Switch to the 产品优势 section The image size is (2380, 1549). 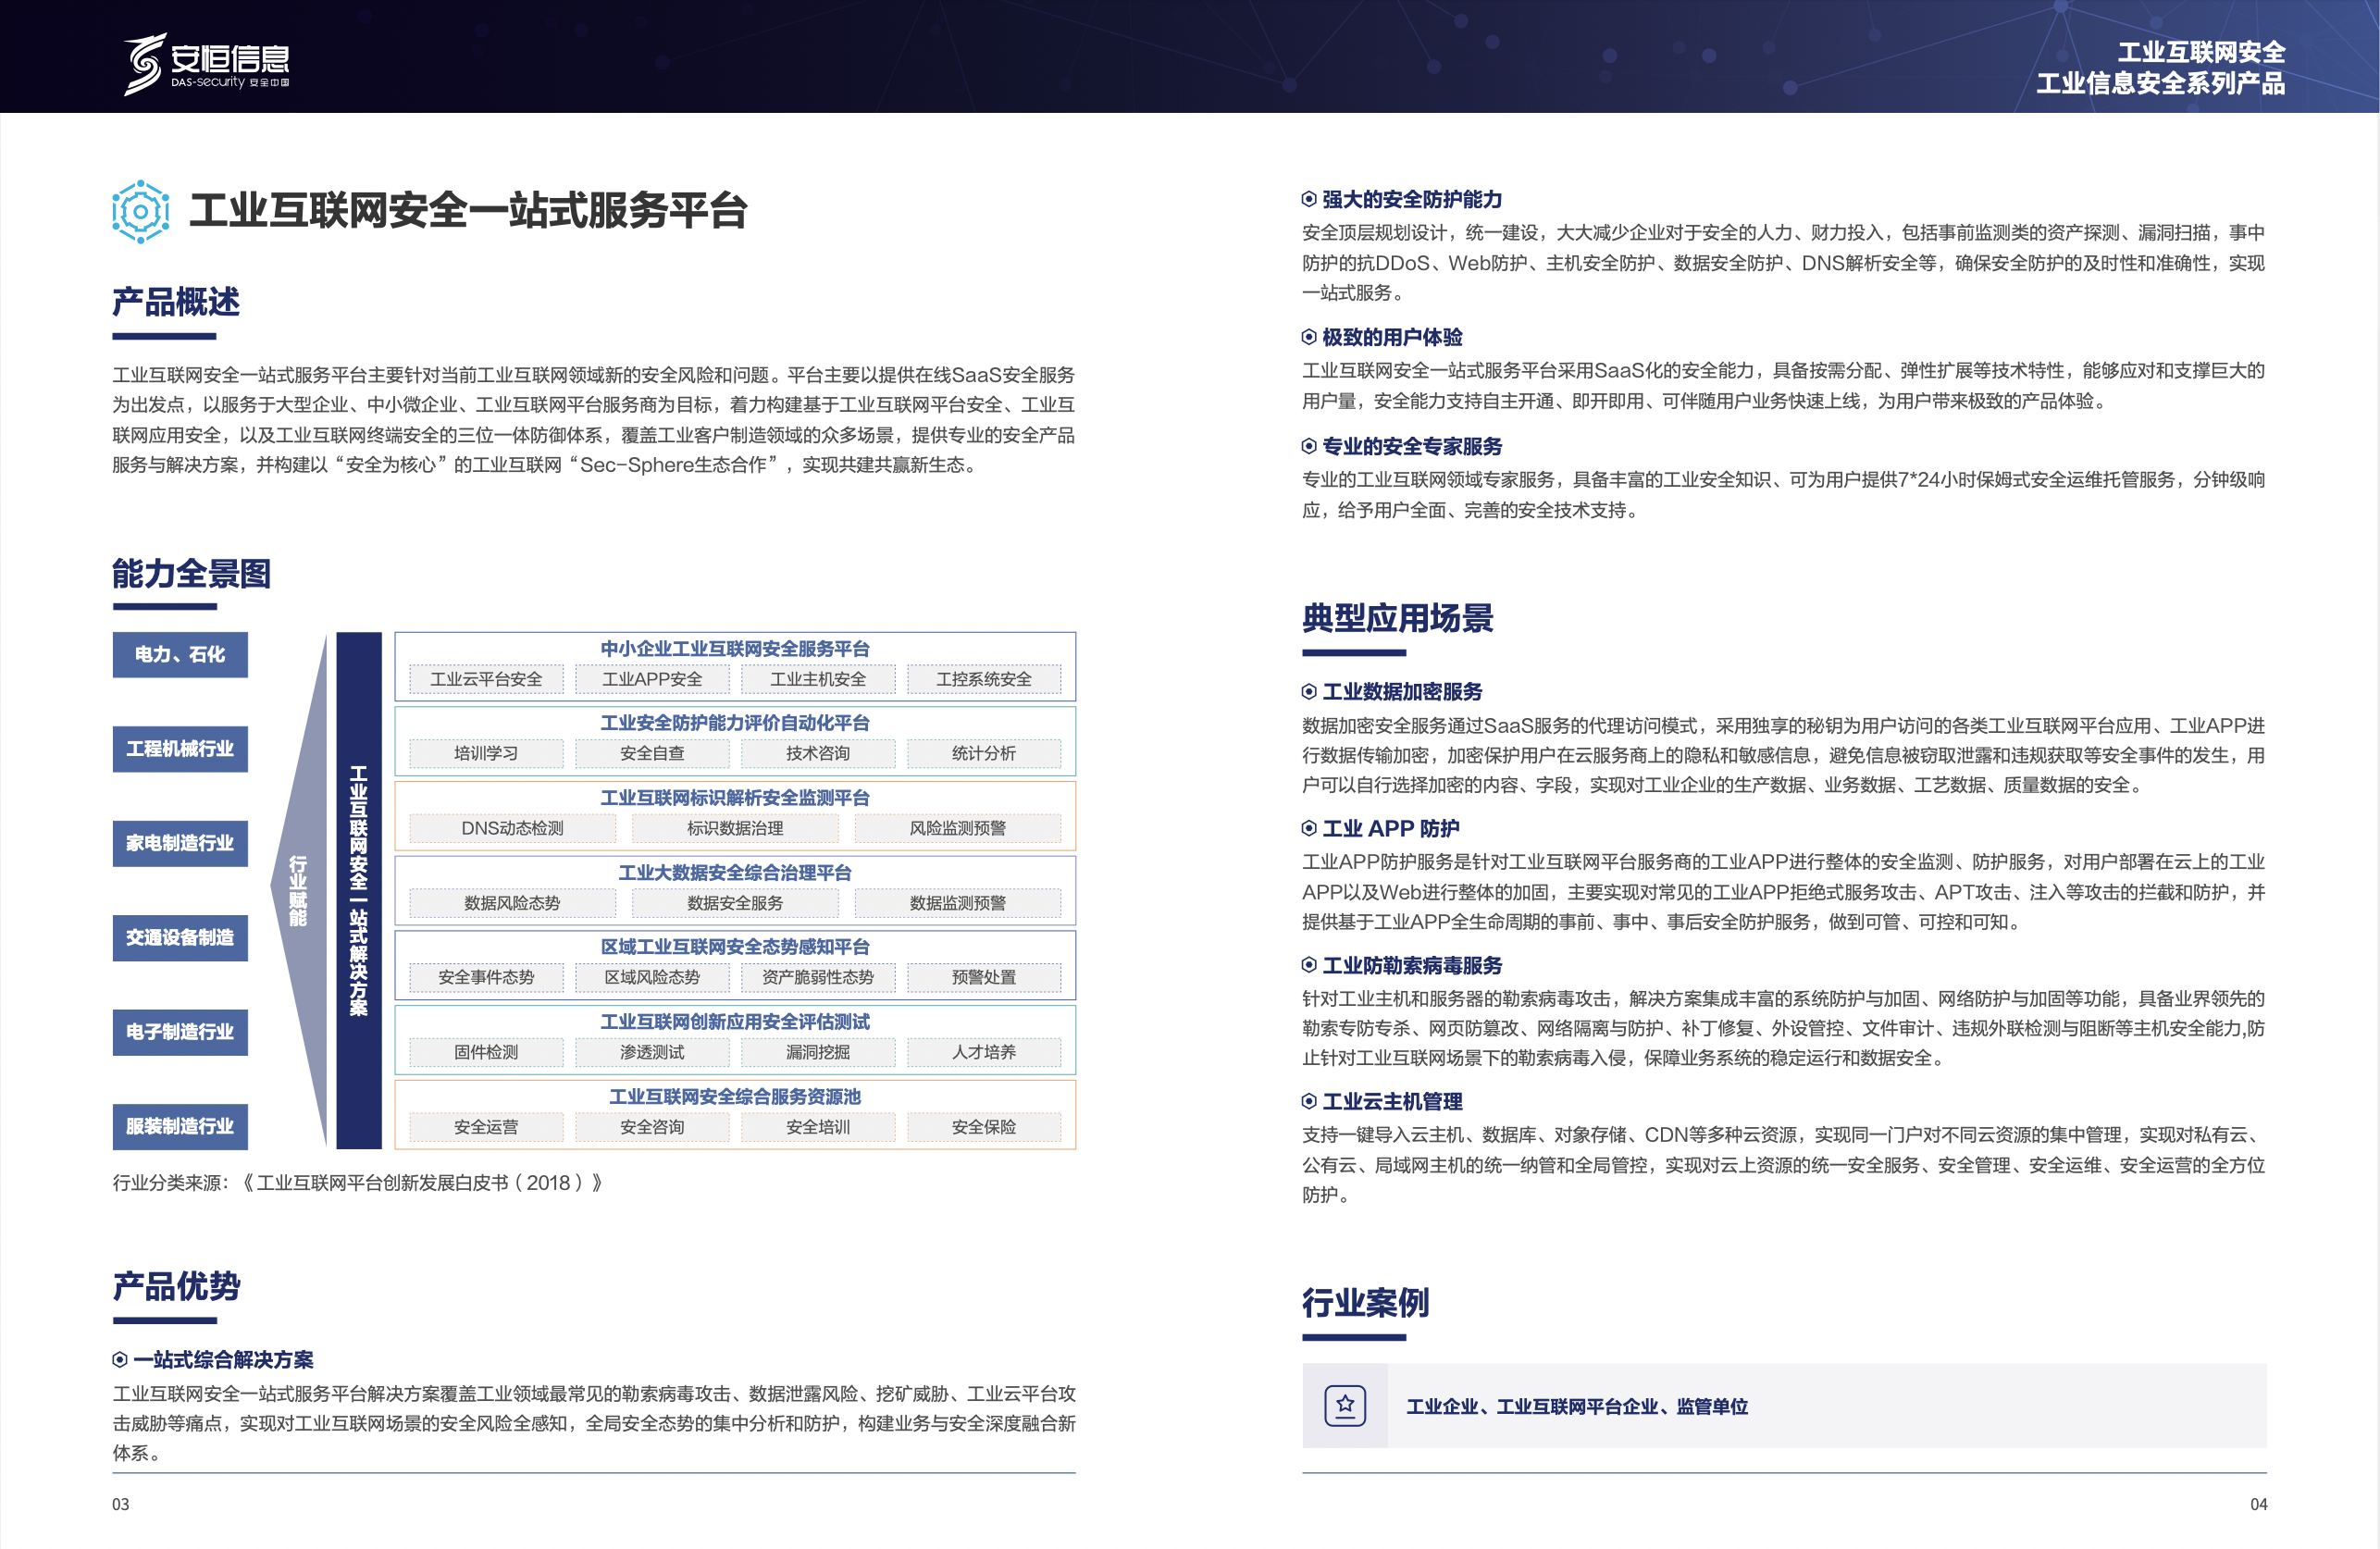pyautogui.click(x=176, y=1290)
